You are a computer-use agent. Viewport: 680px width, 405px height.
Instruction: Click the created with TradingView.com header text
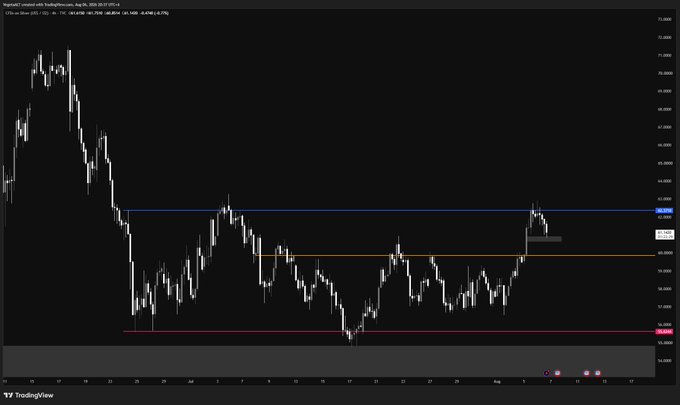(x=62, y=4)
